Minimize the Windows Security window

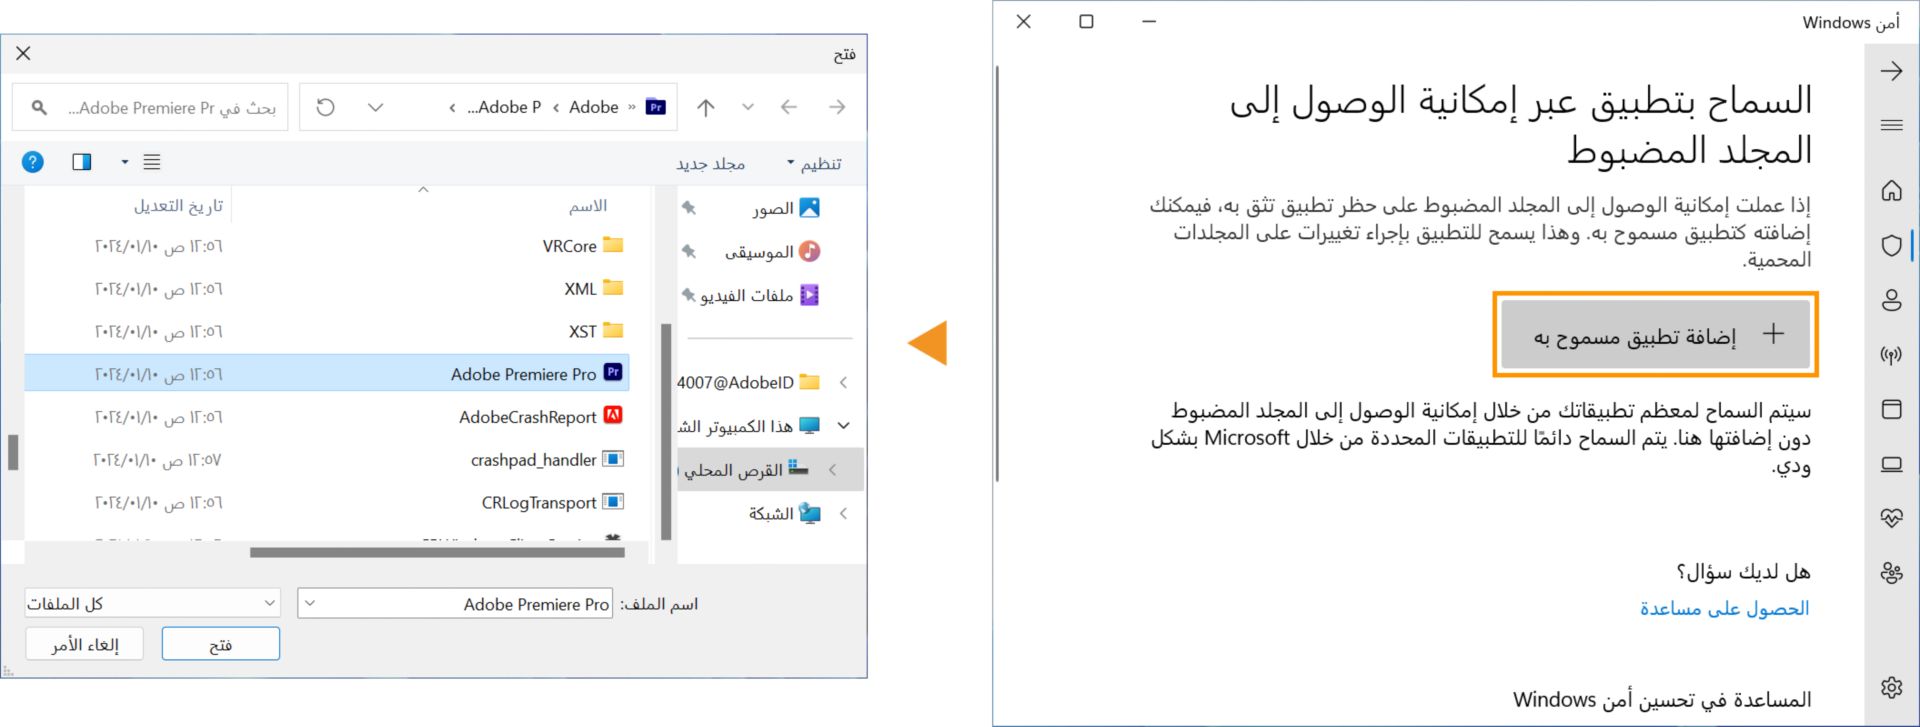tap(1149, 22)
